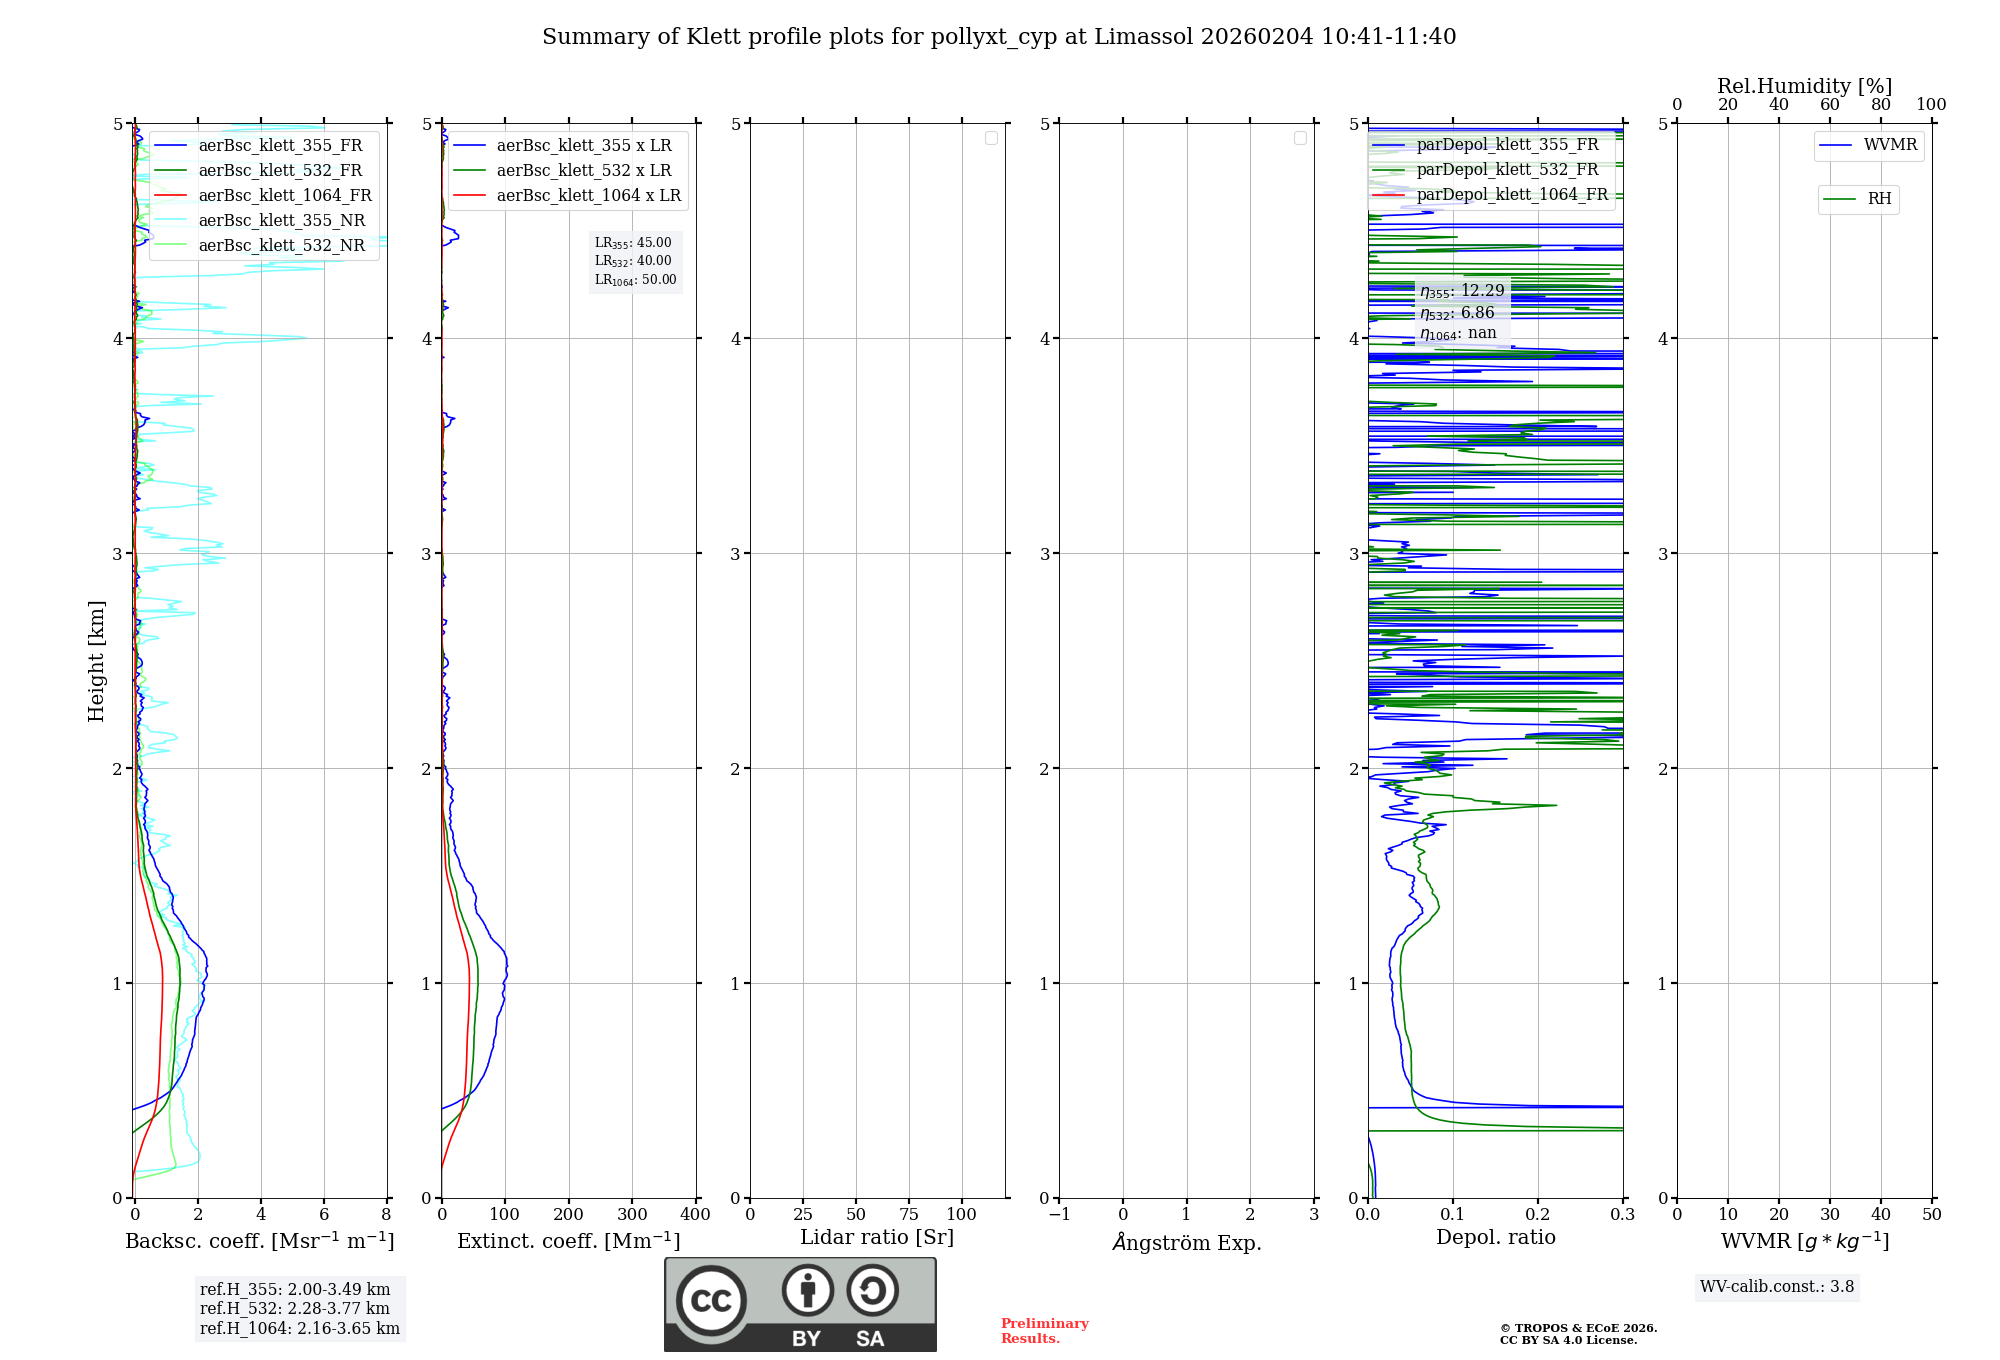
Task: Select legend entry aerBsc_klett_1064 x LR
Action: coord(568,195)
